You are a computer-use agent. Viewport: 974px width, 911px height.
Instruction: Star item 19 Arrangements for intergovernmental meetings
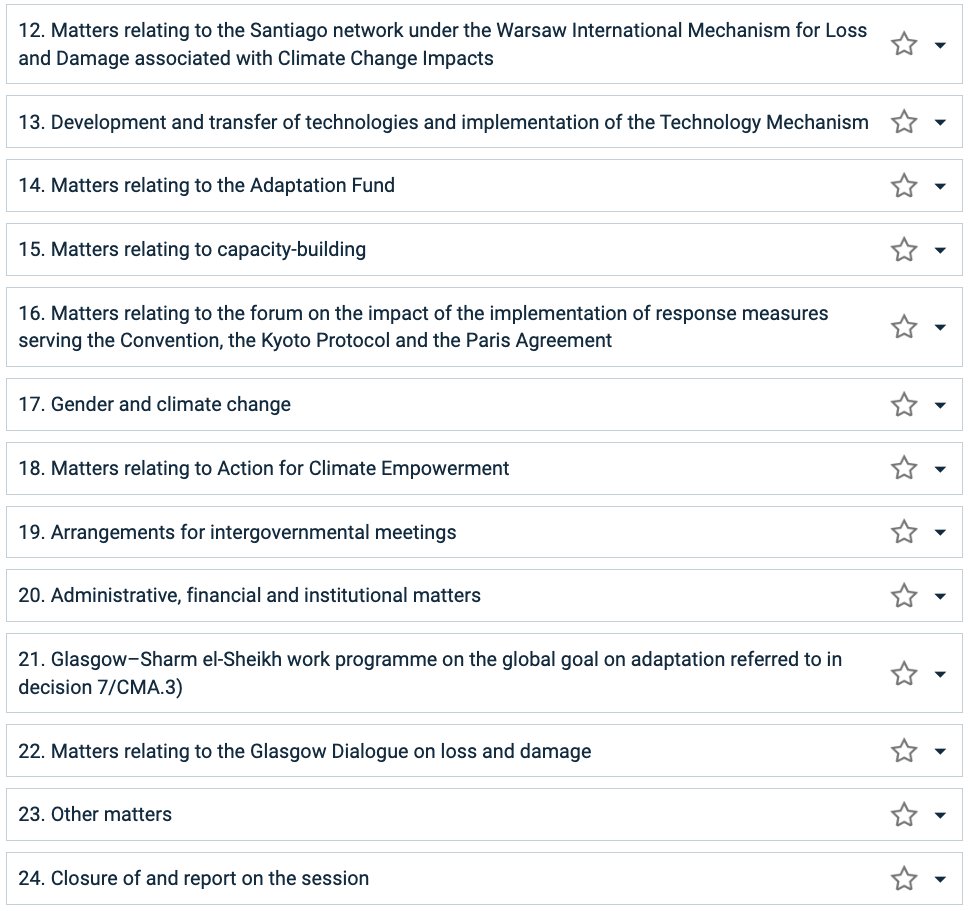tap(904, 532)
